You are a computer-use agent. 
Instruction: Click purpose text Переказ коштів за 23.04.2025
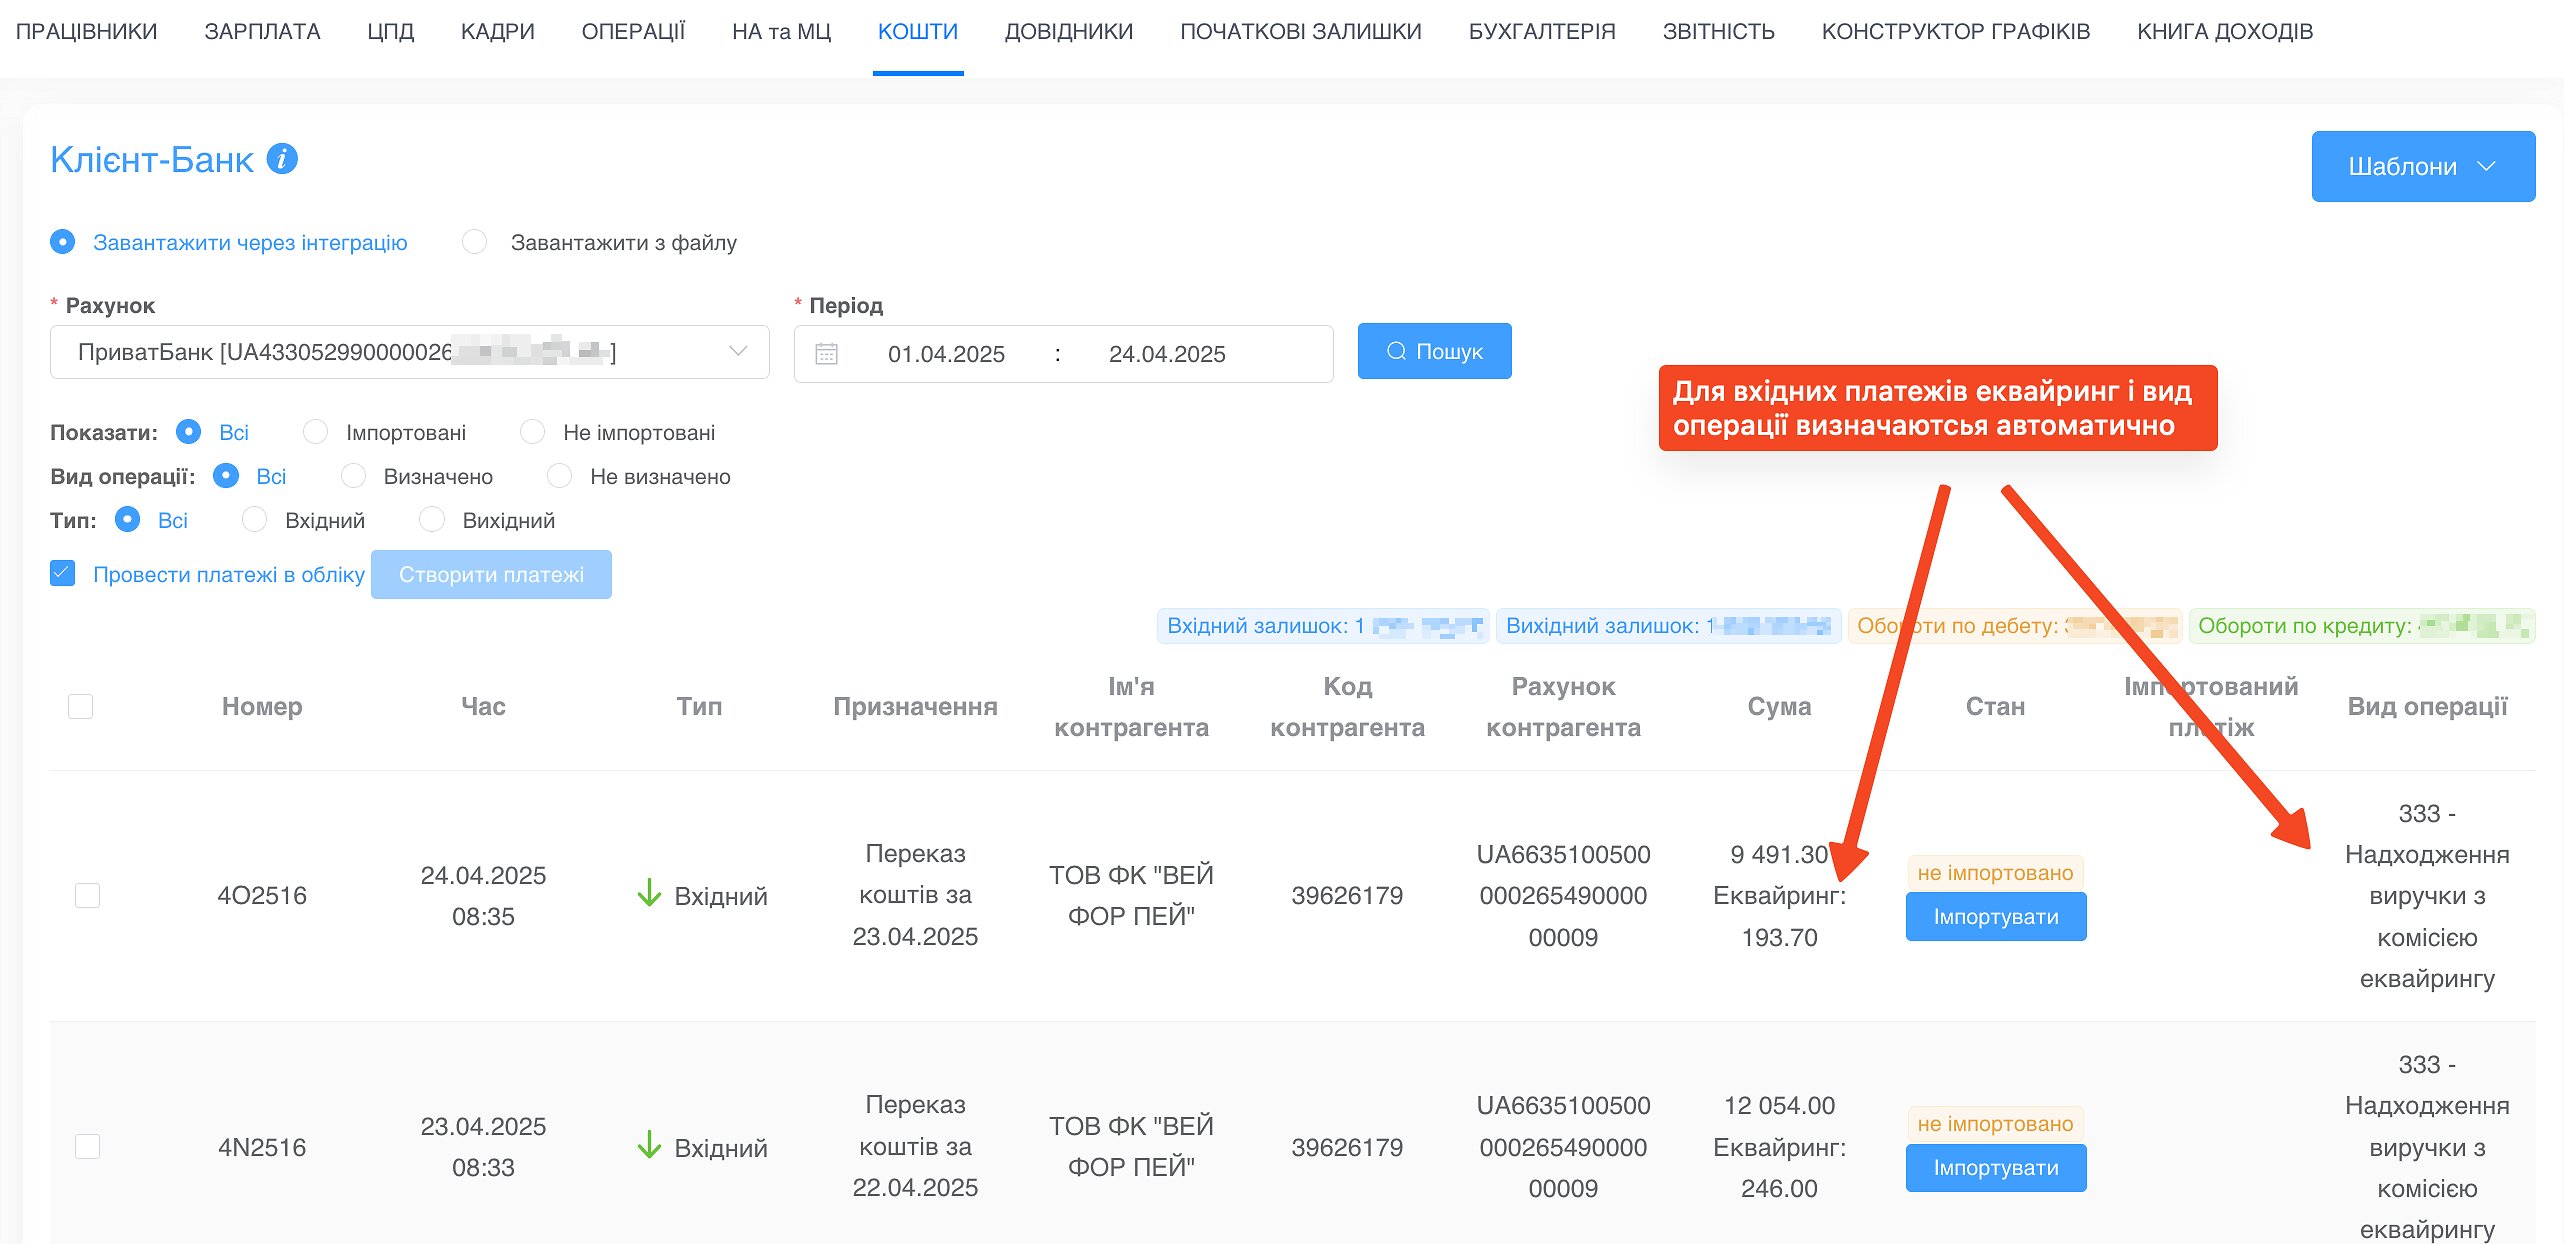[x=915, y=895]
